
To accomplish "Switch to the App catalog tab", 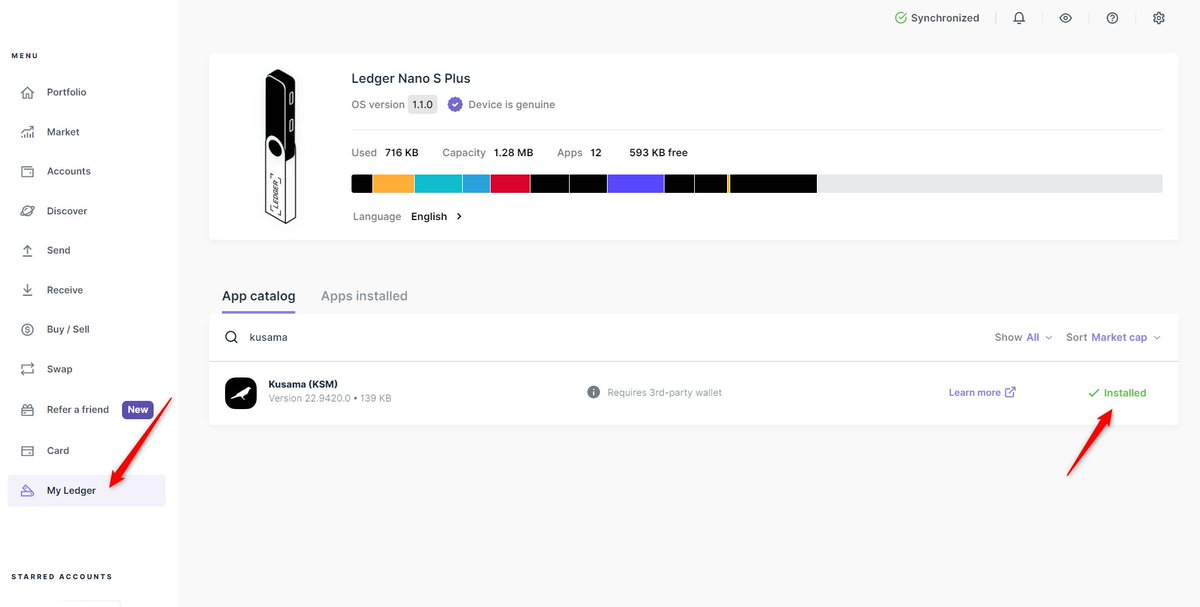I will click(x=259, y=296).
